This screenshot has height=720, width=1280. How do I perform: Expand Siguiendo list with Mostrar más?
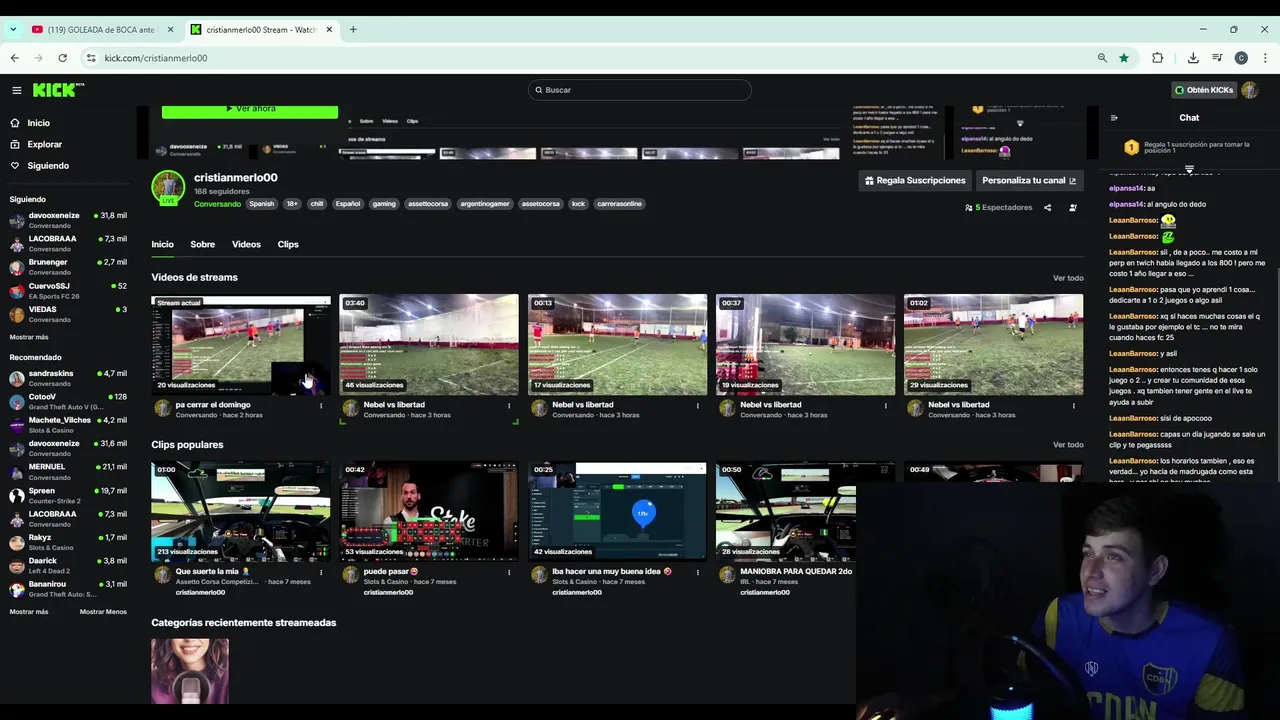(x=29, y=337)
